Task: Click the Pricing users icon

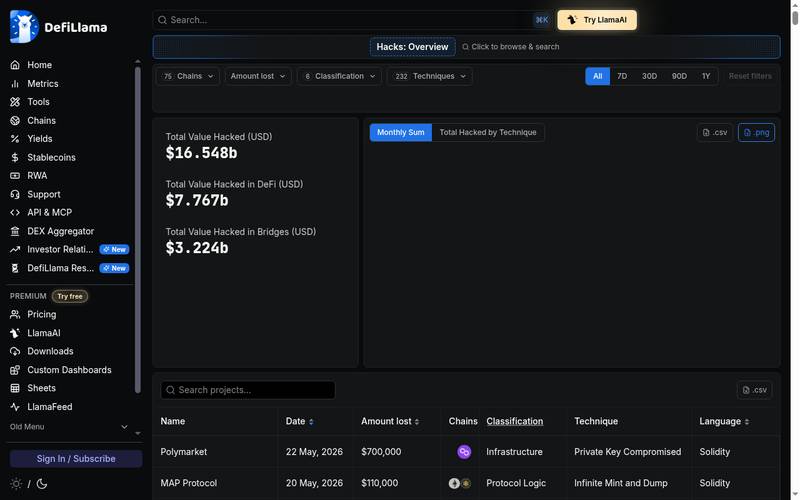Action: pos(15,314)
